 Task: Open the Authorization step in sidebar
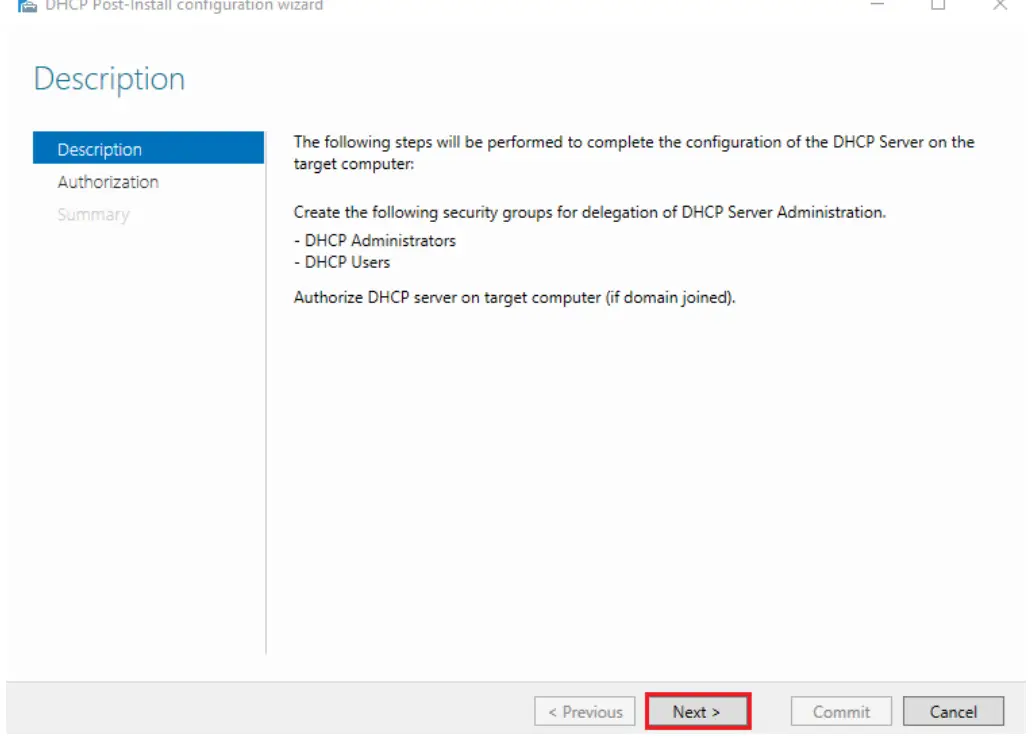pyautogui.click(x=108, y=182)
